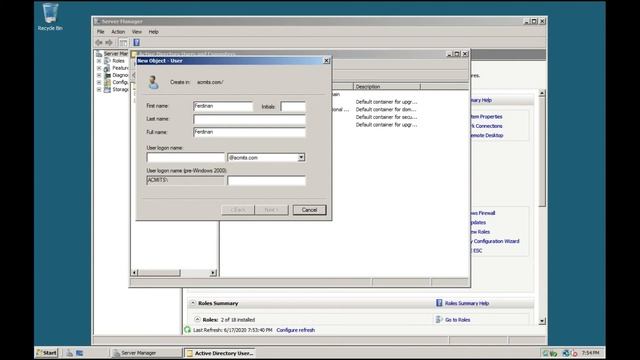Expand the Diagnostics tree node
Screen dimensions: 640x360
[99, 75]
